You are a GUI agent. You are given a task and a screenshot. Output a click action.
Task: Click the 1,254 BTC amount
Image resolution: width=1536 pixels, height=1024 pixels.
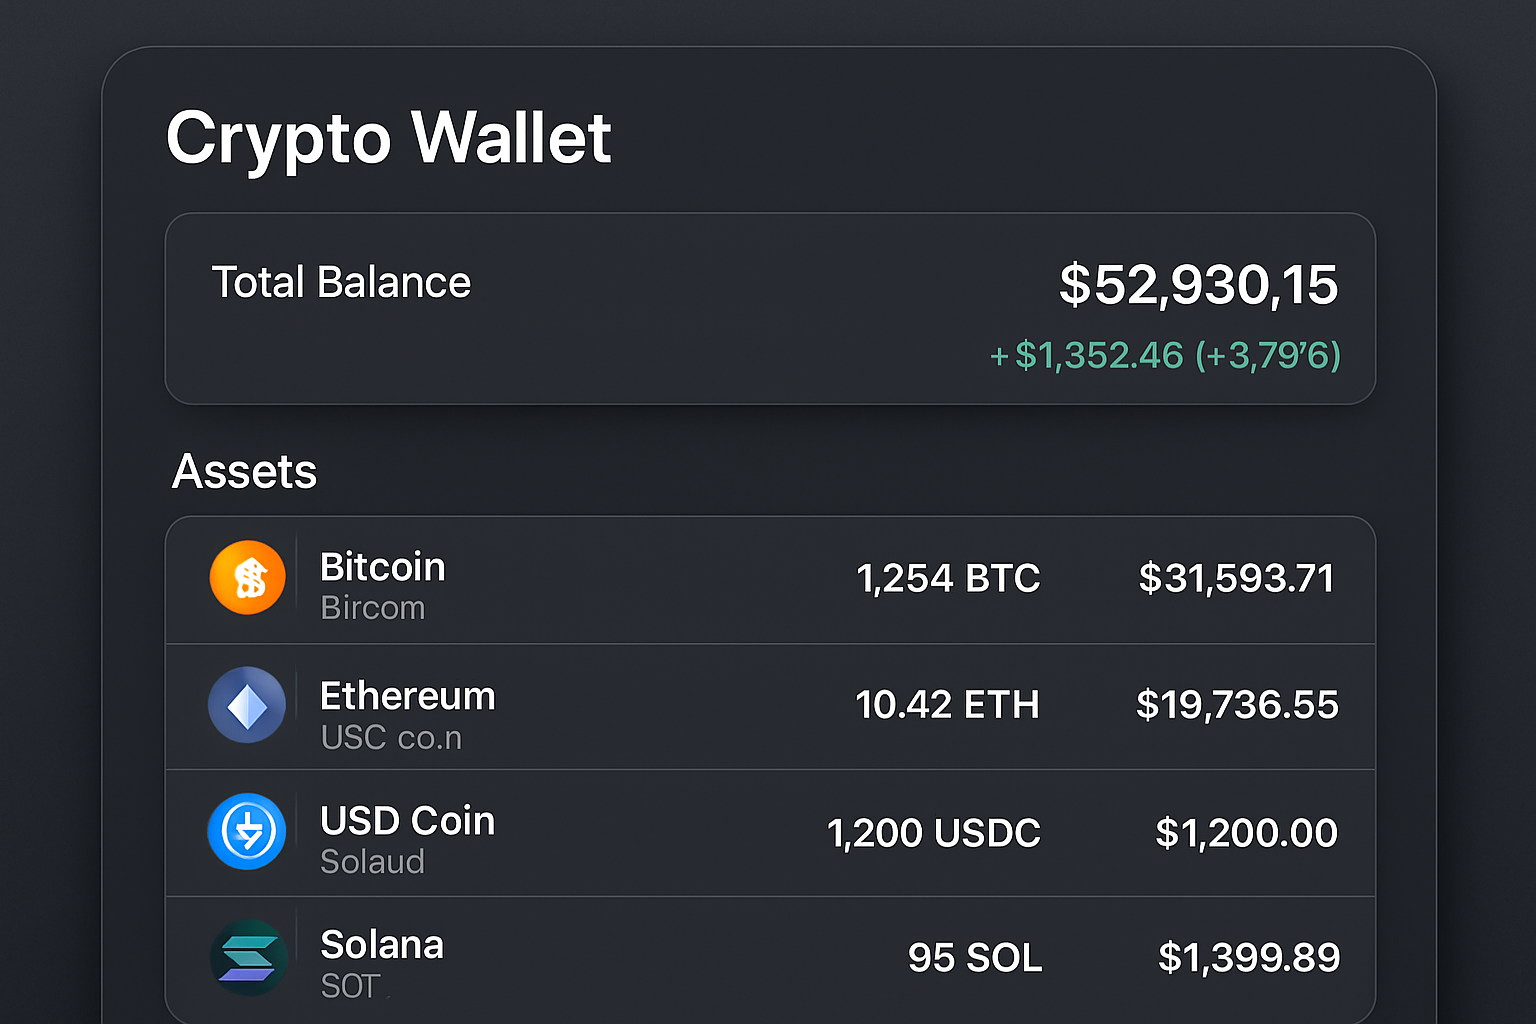(x=948, y=577)
